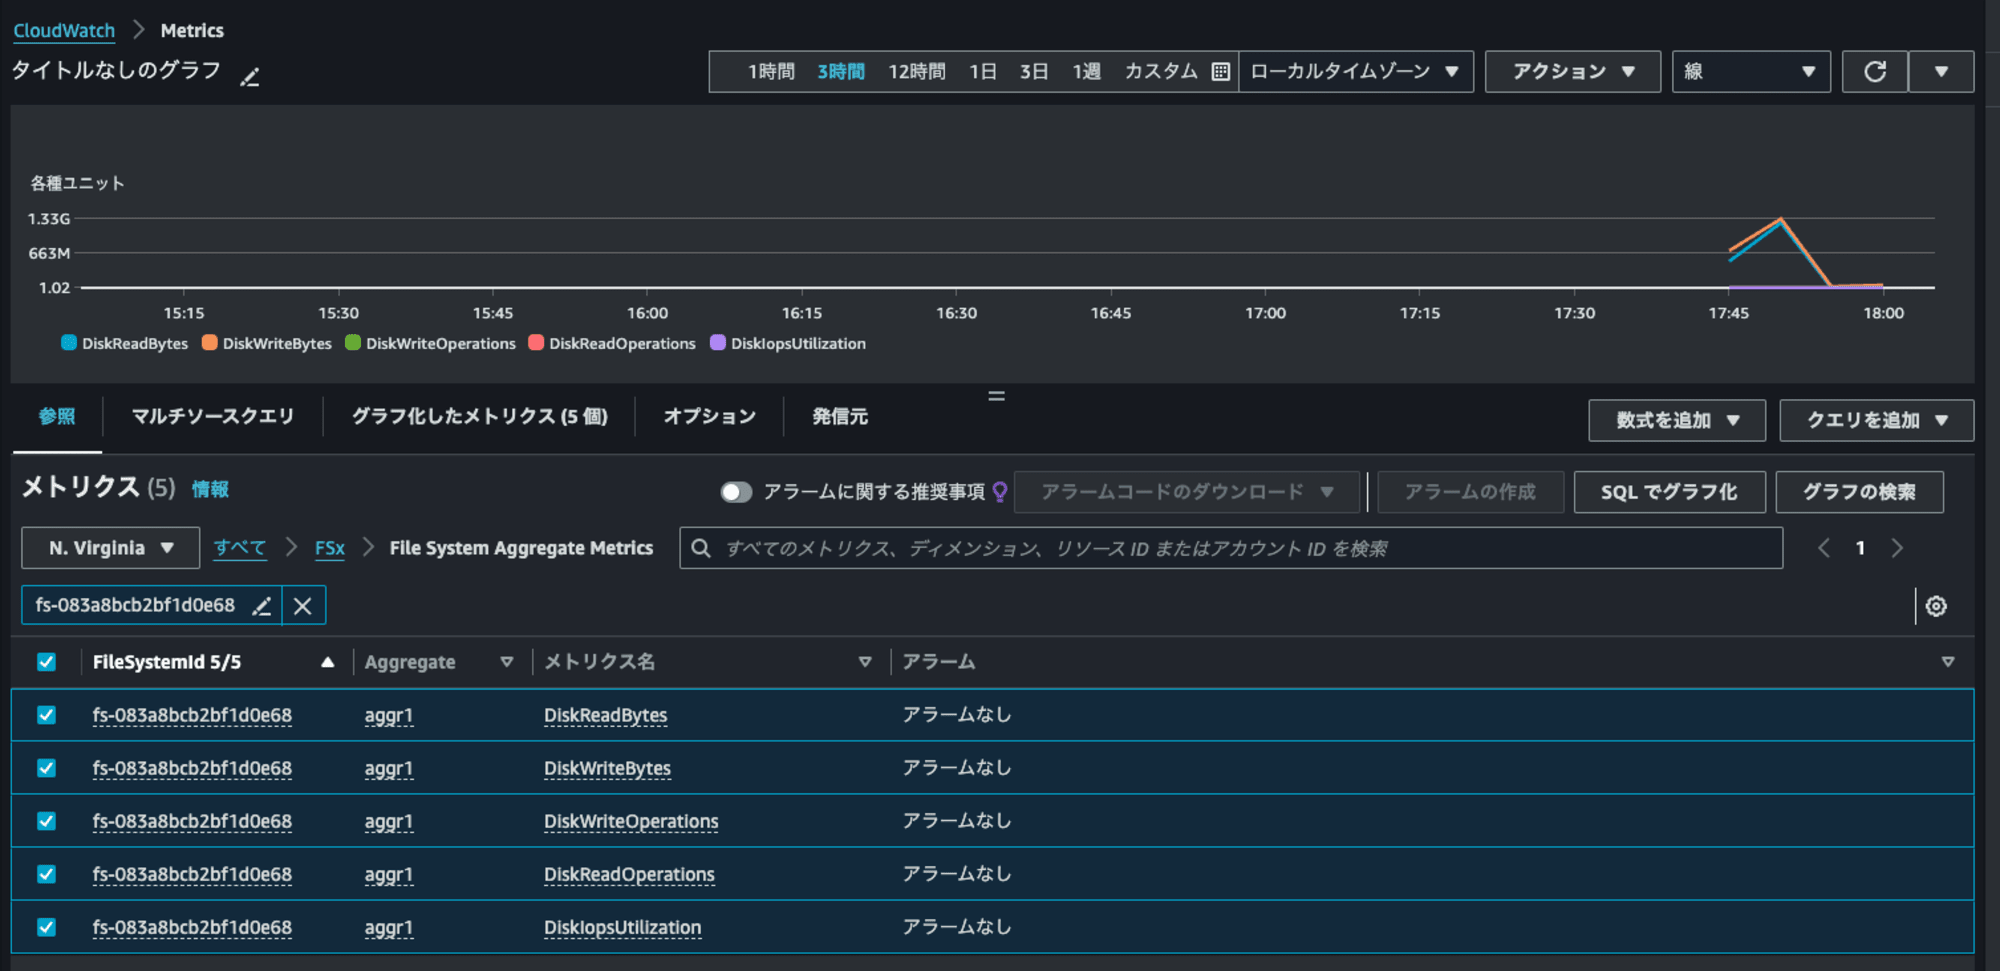Viewport: 2000px width, 971px height.
Task: Click the DiskIopsUtilization metric name
Action: pos(622,927)
